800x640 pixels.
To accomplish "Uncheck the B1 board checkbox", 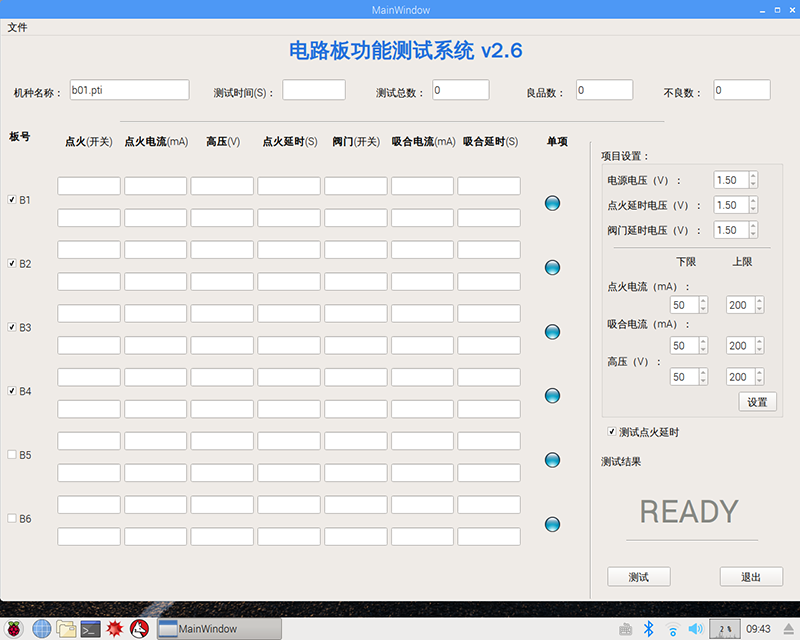I will point(12,200).
